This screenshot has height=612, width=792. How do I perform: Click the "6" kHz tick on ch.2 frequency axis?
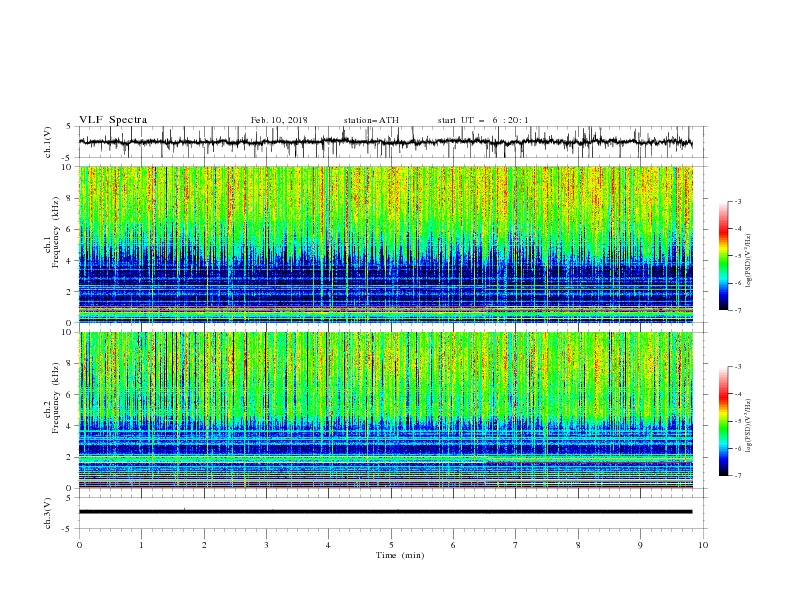(x=69, y=395)
